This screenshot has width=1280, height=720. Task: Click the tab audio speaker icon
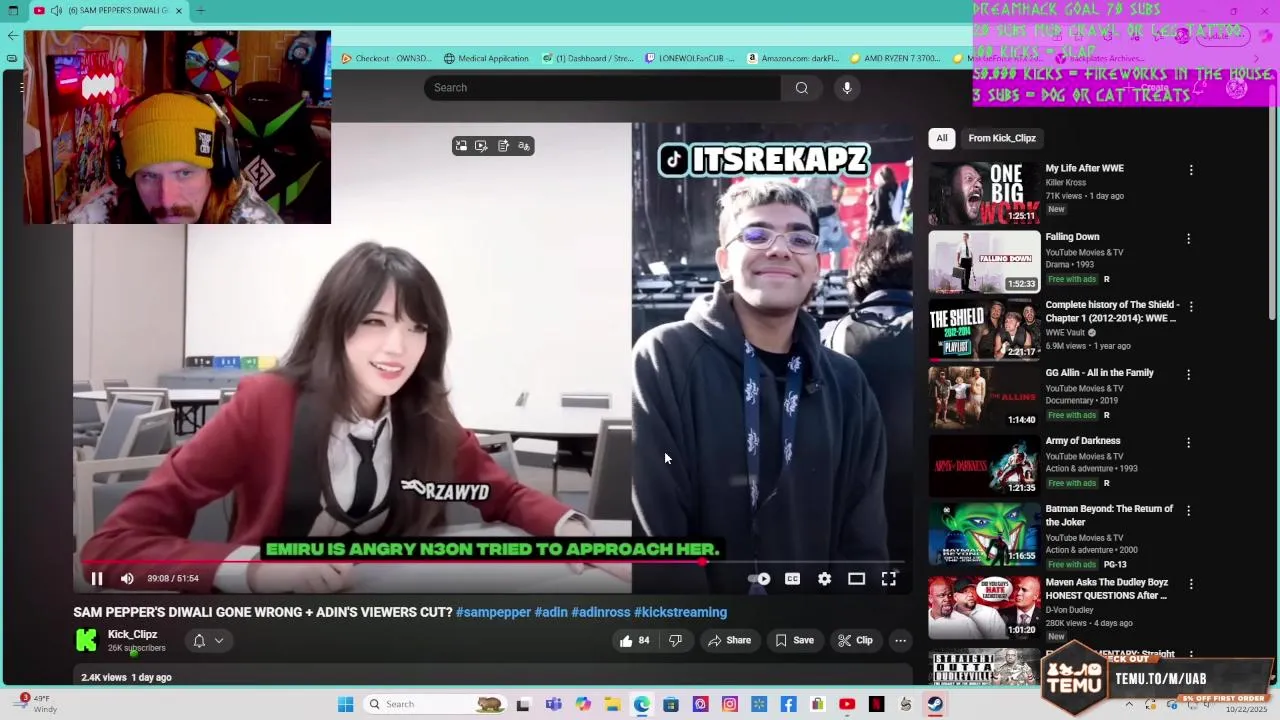coord(56,11)
